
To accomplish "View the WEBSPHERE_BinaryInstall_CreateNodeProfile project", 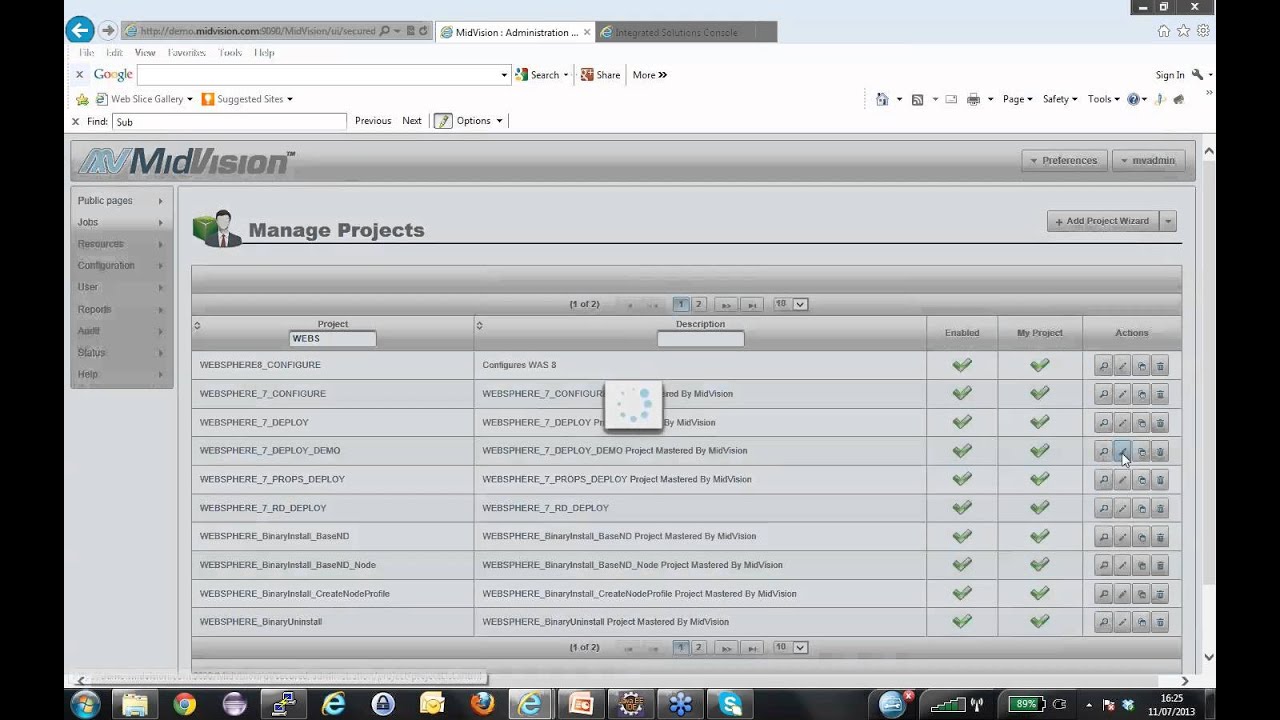I will (1103, 594).
